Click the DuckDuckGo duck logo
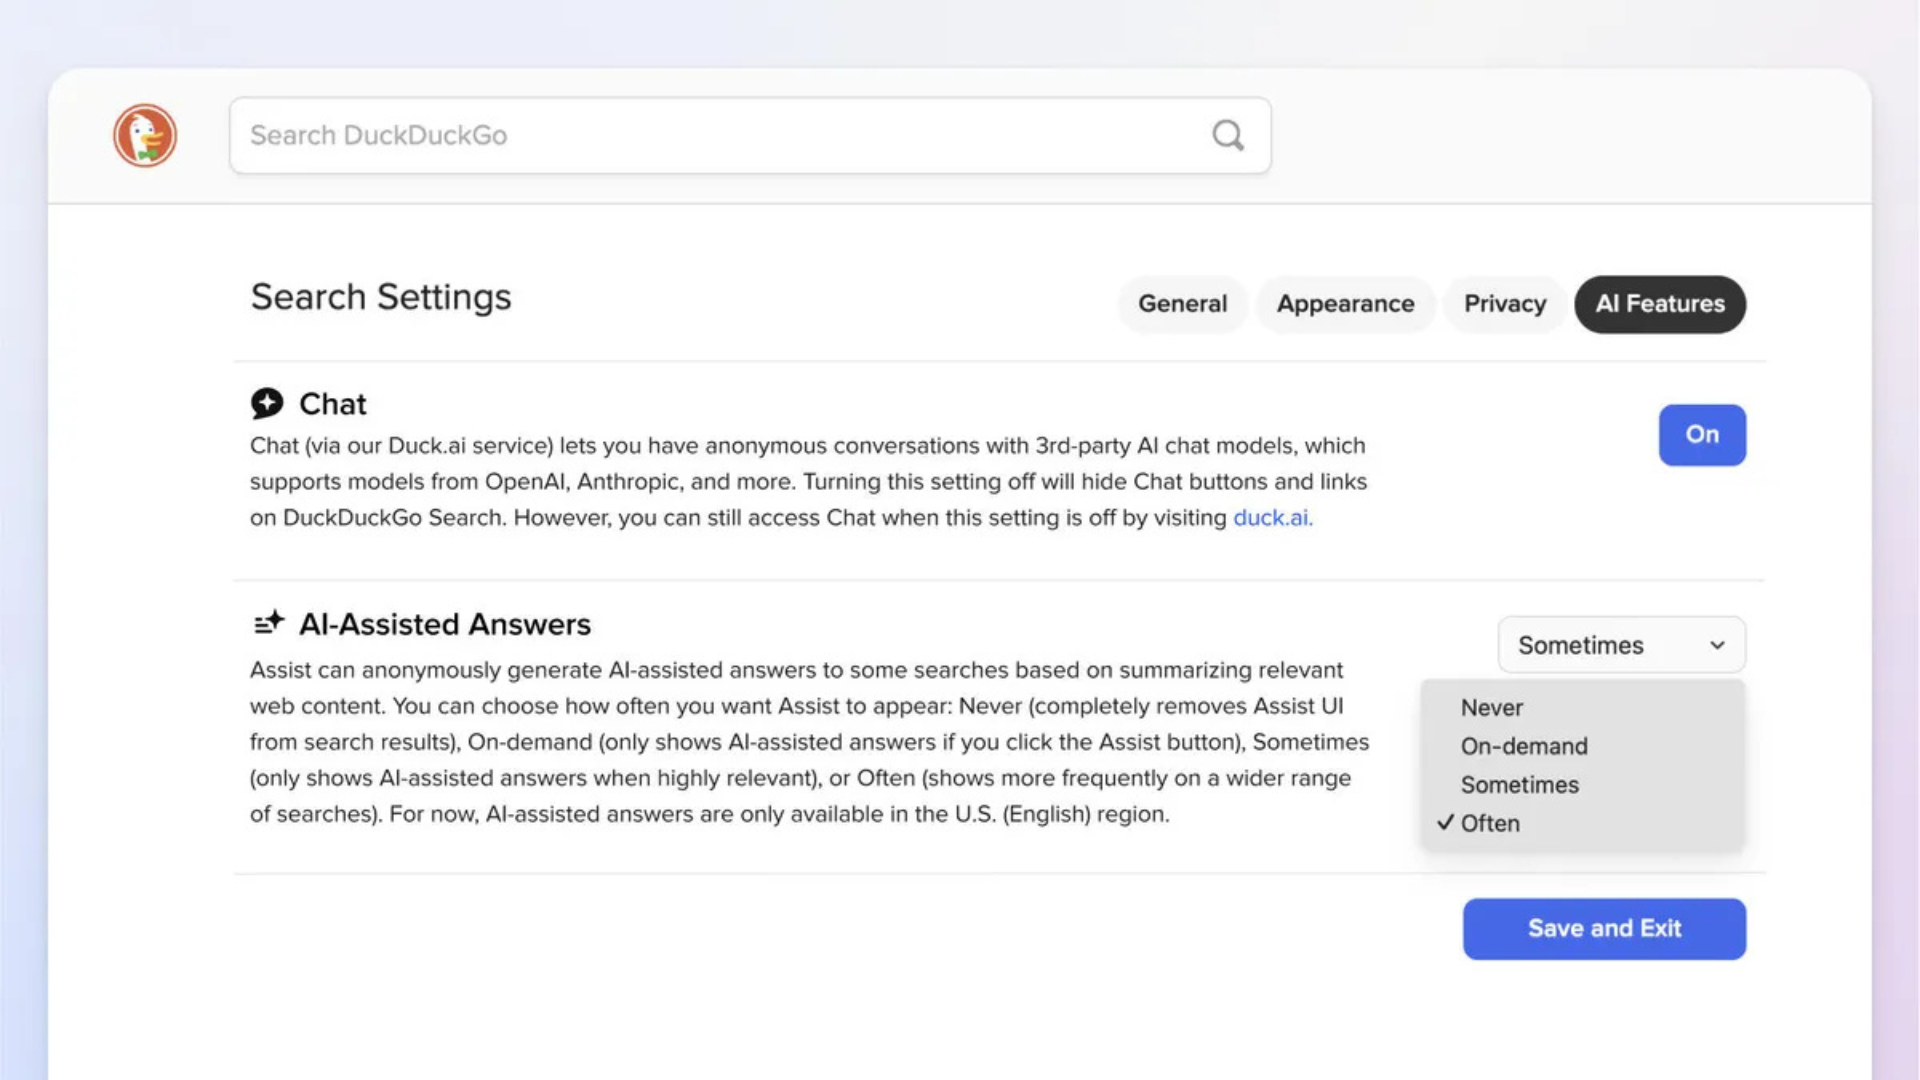The width and height of the screenshot is (1920, 1080). pyautogui.click(x=145, y=135)
